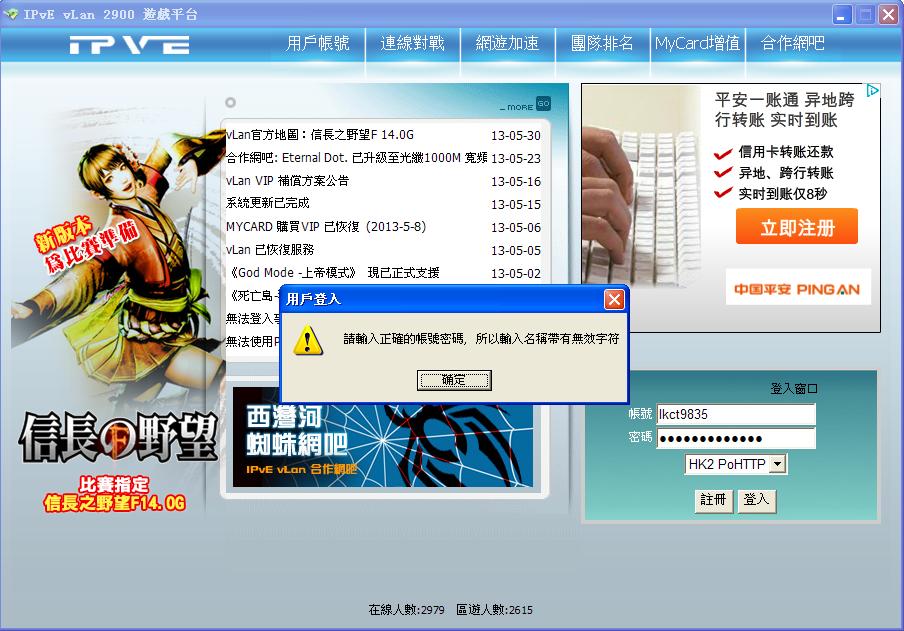Click the 密碼 password field

736,438
